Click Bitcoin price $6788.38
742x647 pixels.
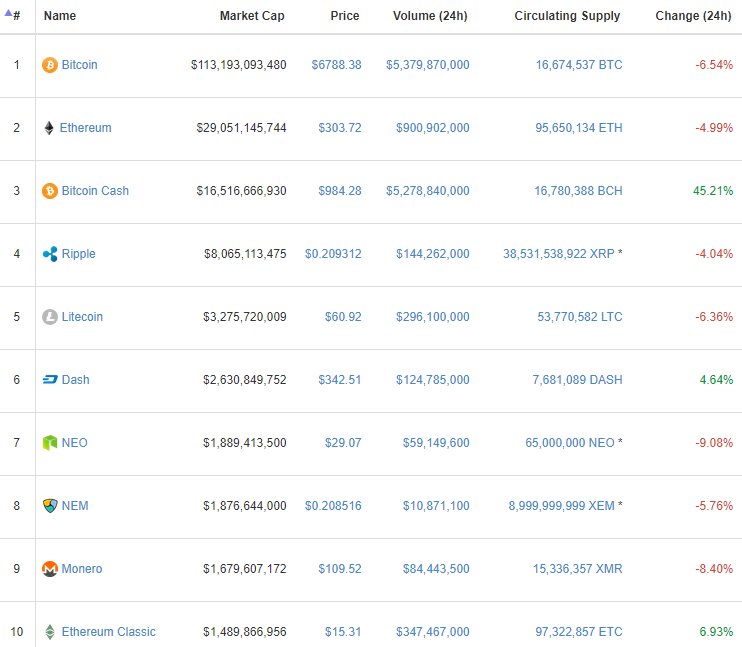click(336, 65)
